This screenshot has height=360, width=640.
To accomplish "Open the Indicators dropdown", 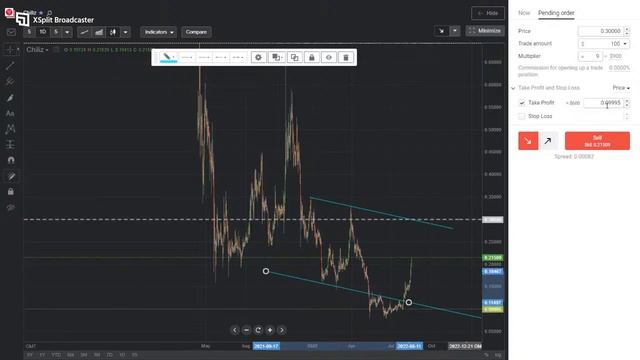I will (159, 32).
